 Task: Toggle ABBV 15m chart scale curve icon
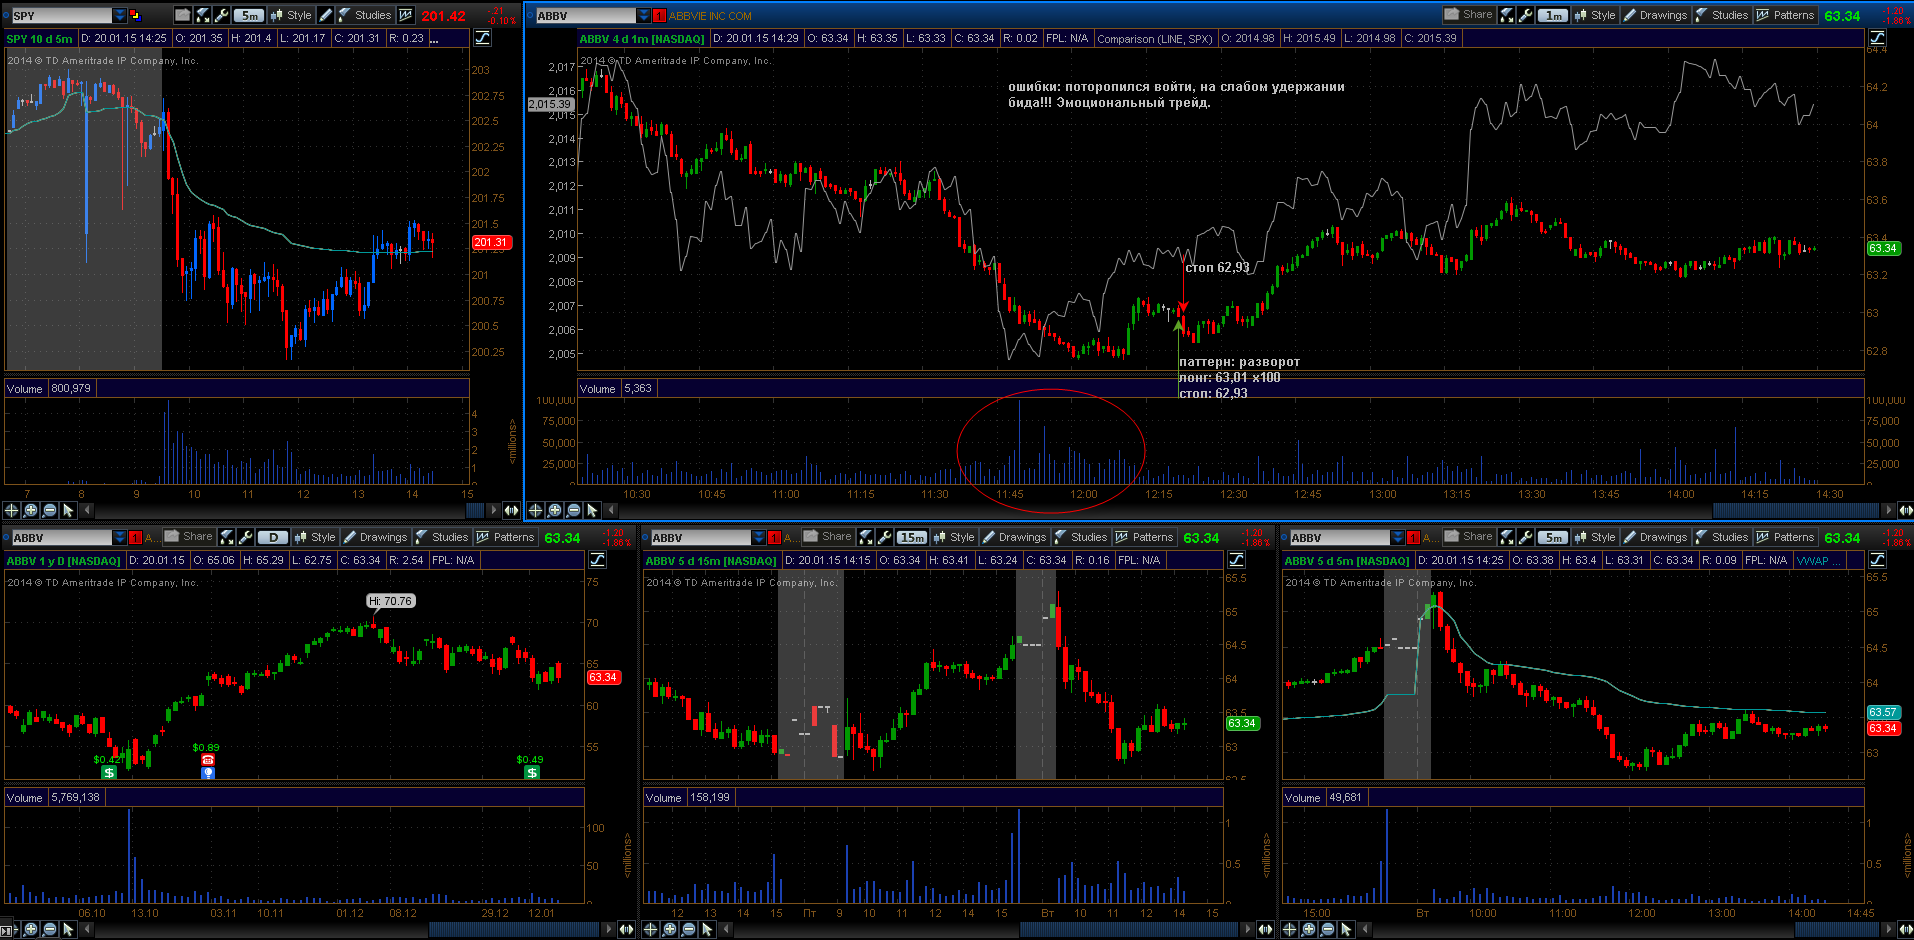pyautogui.click(x=1237, y=560)
